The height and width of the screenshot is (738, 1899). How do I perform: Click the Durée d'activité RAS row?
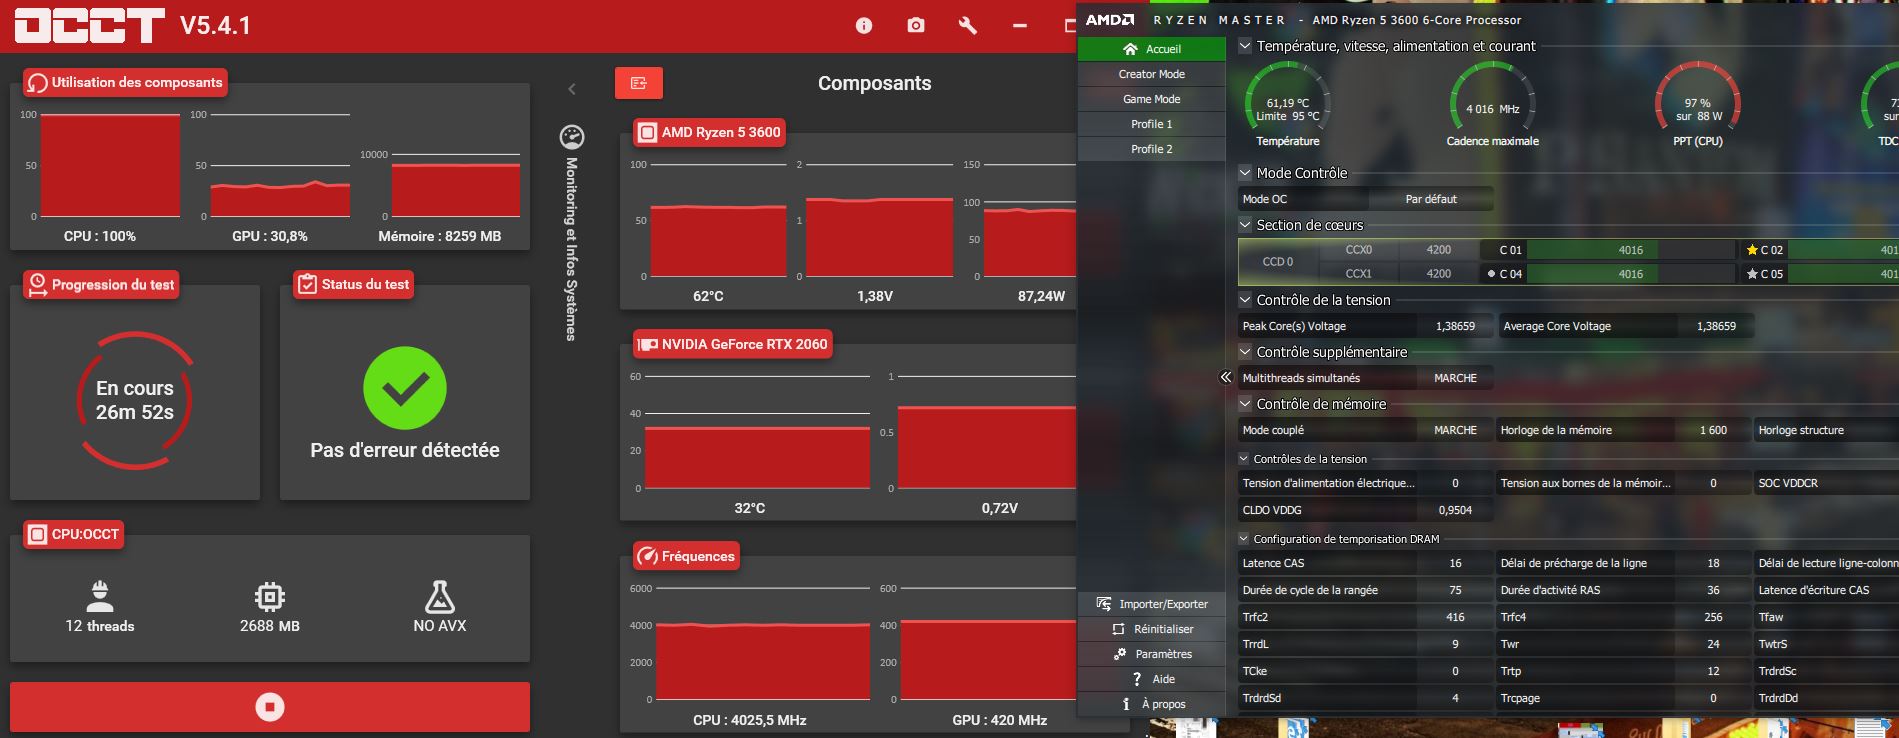coord(1624,590)
